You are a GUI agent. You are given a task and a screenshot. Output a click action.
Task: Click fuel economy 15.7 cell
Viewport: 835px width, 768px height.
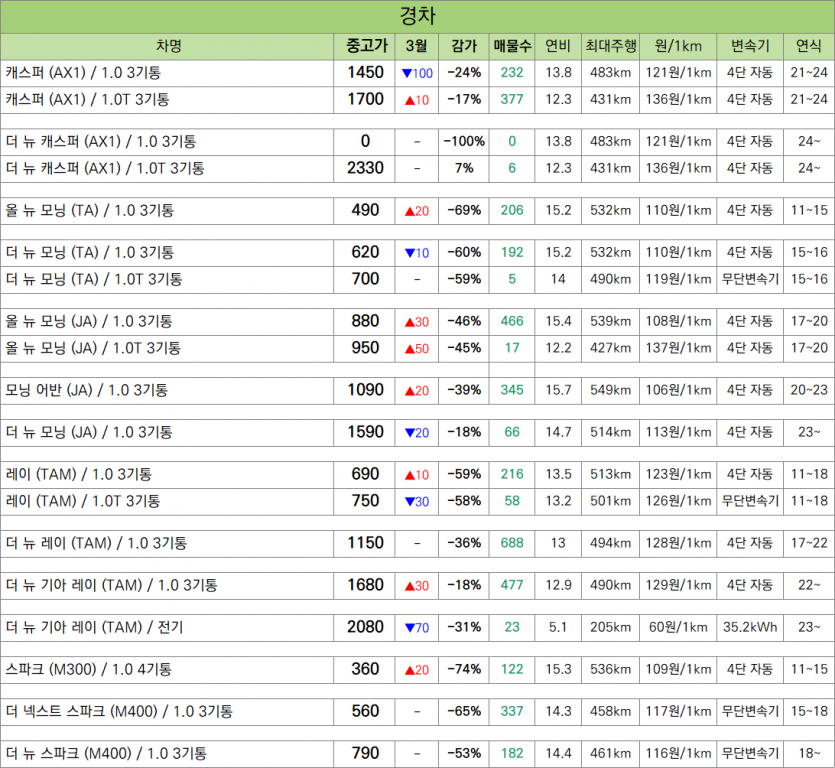pos(558,390)
